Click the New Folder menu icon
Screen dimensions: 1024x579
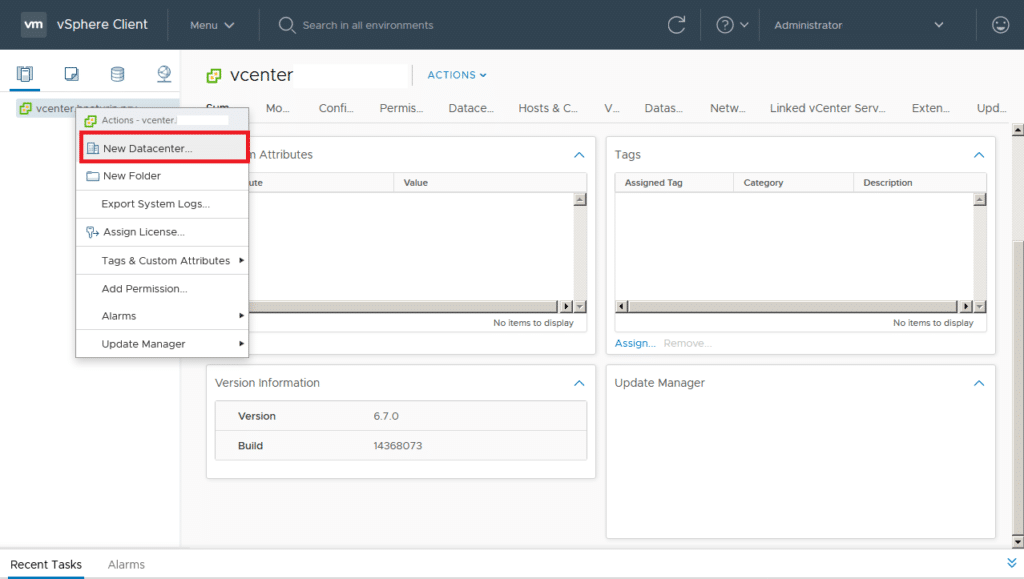(93, 176)
